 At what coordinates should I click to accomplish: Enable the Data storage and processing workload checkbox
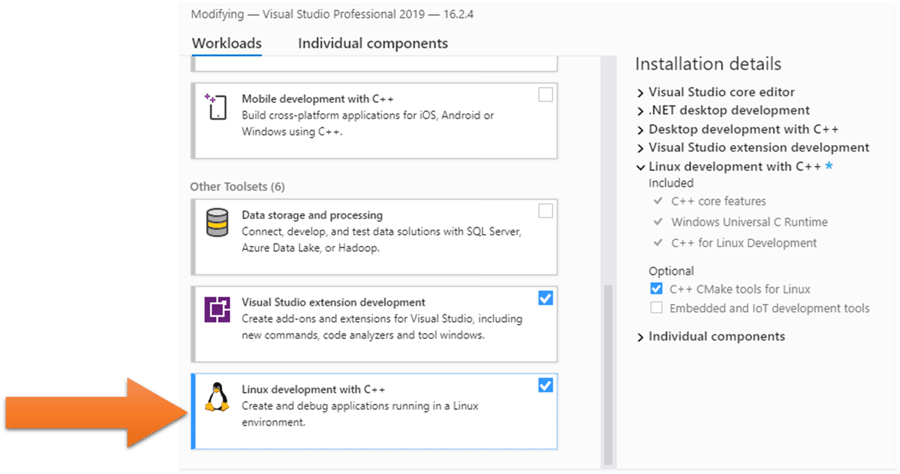(545, 211)
